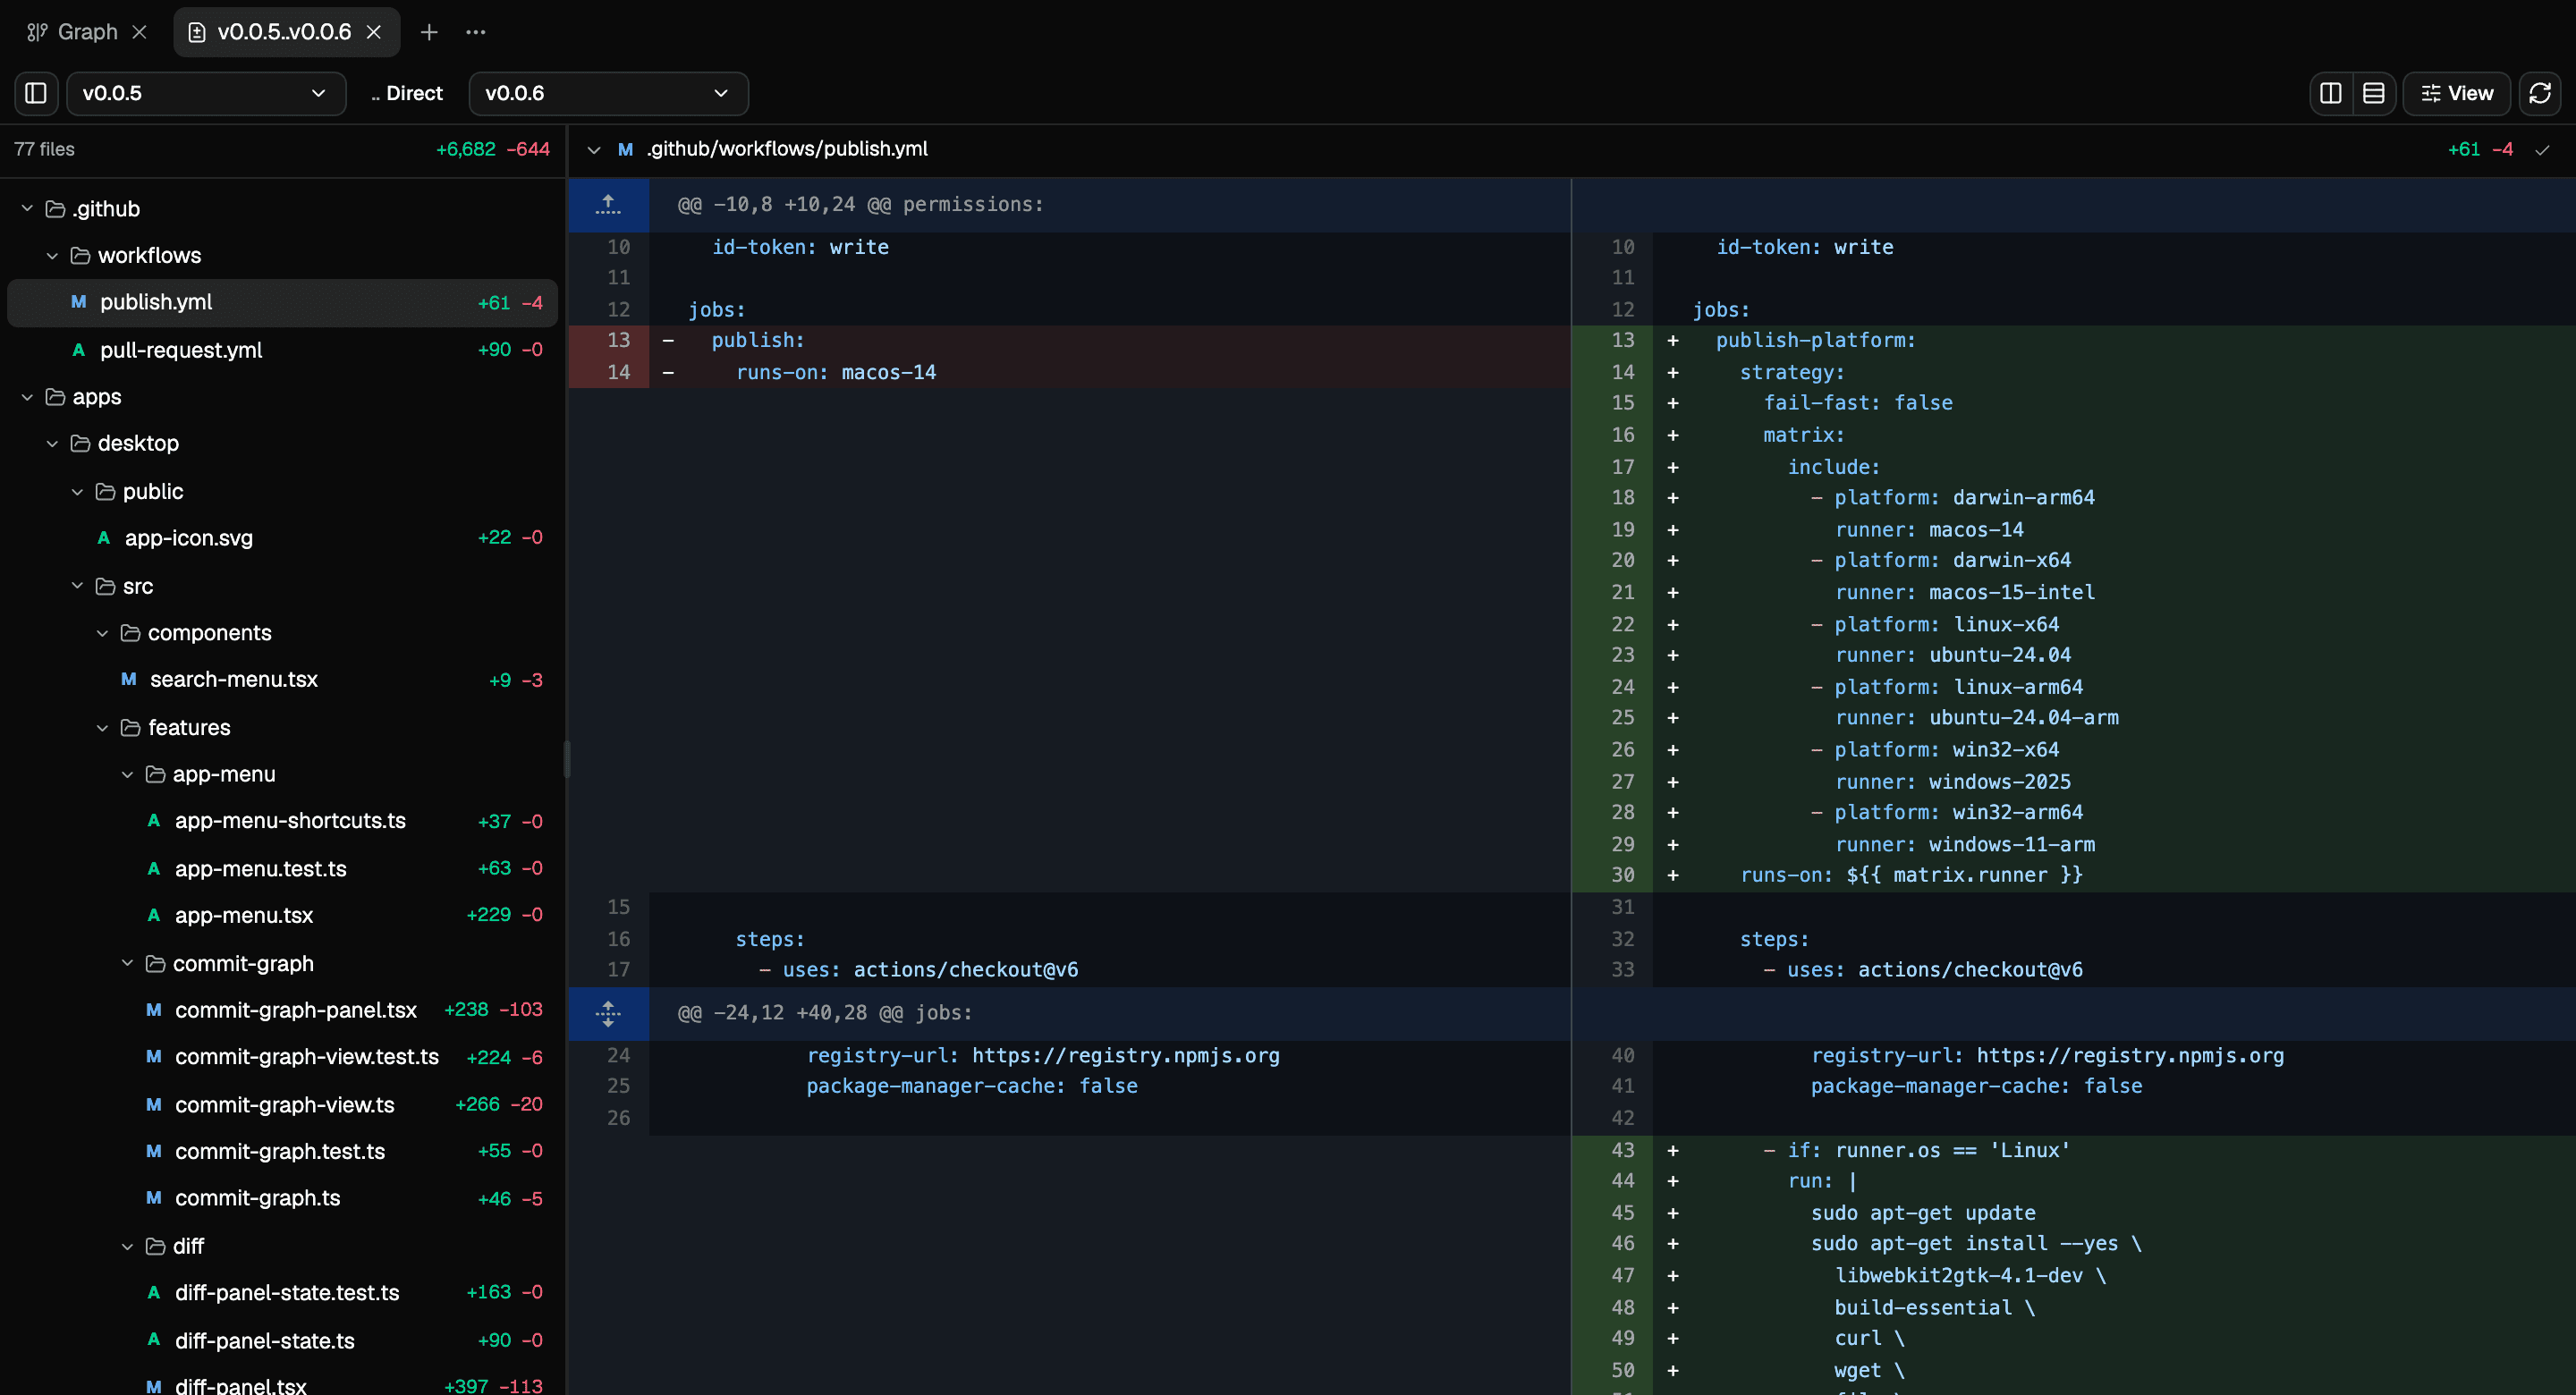Click added line 18 'platform: darwin-arm64'
Screen dimensions: 2576x1395
2074,498
